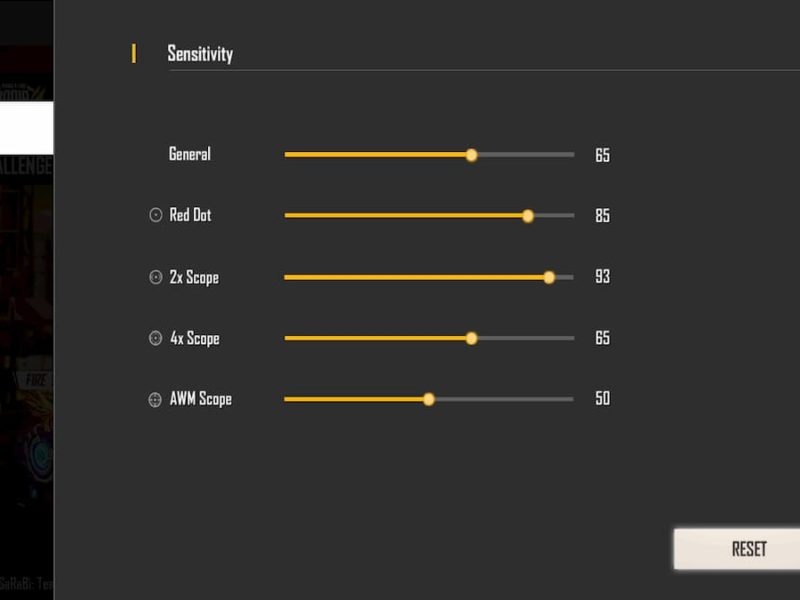This screenshot has width=800, height=600.
Task: Click the Red Dot label text
Action: pyautogui.click(x=191, y=215)
